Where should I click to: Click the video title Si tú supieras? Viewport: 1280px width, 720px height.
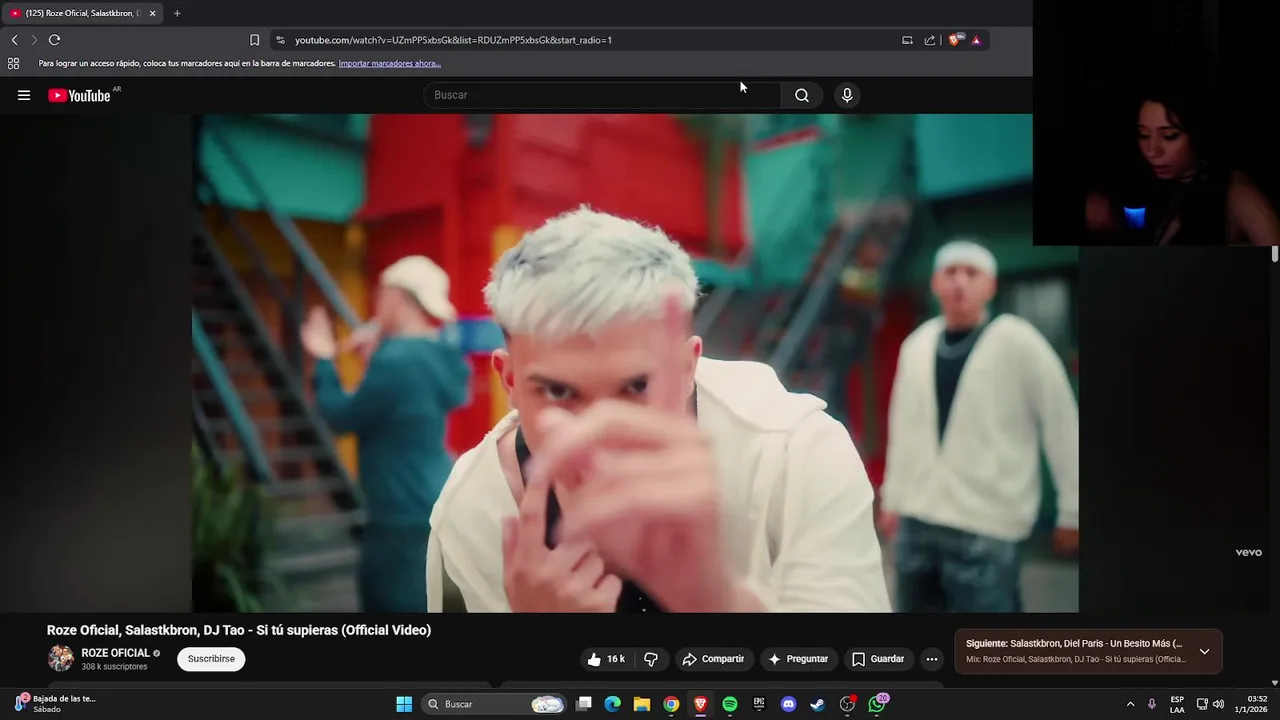pyautogui.click(x=239, y=630)
